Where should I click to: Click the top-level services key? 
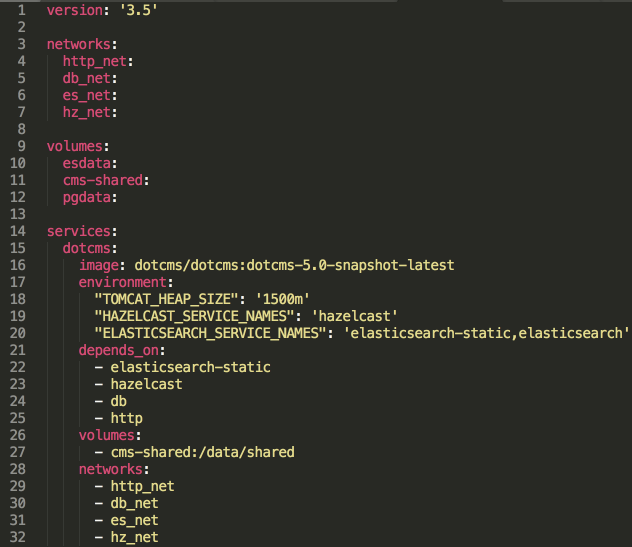pyautogui.click(x=78, y=231)
